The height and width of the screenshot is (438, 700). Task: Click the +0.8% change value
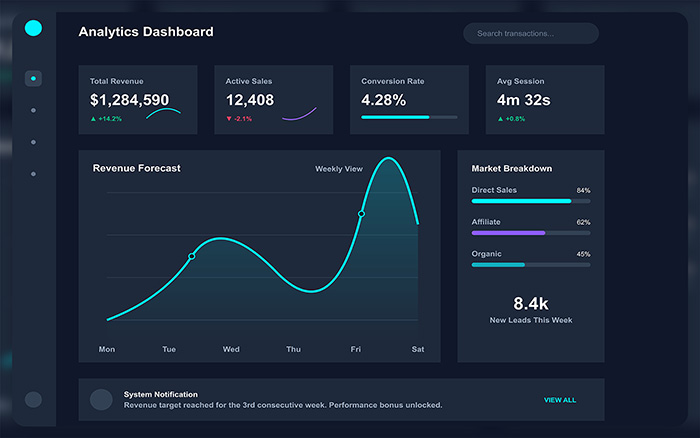pos(515,119)
